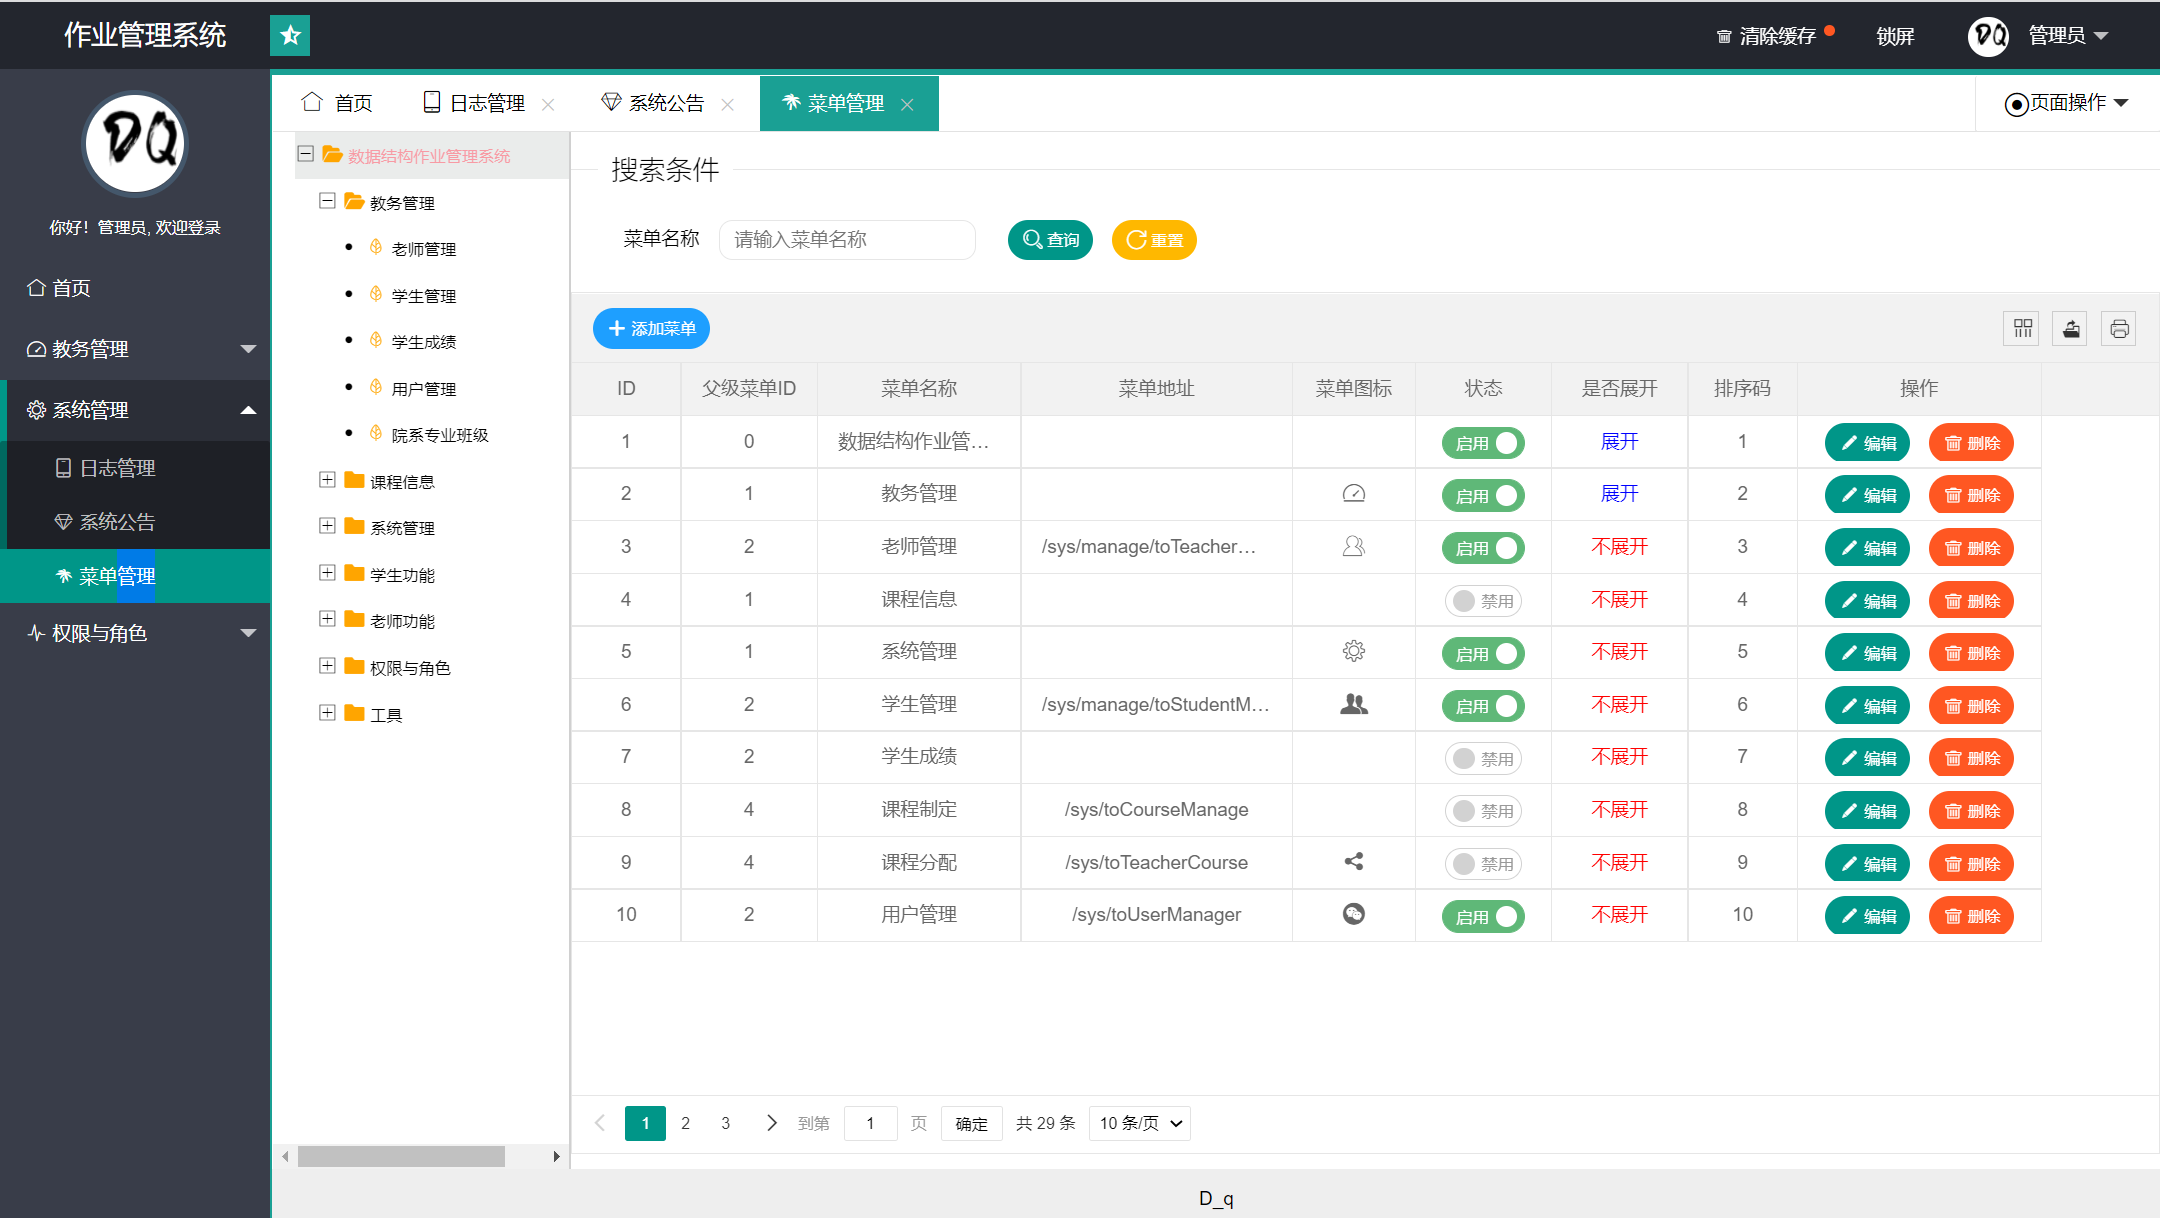Viewport: 2160px width, 1218px height.
Task: Toggle status switch for 用户管理 row
Action: (1483, 917)
